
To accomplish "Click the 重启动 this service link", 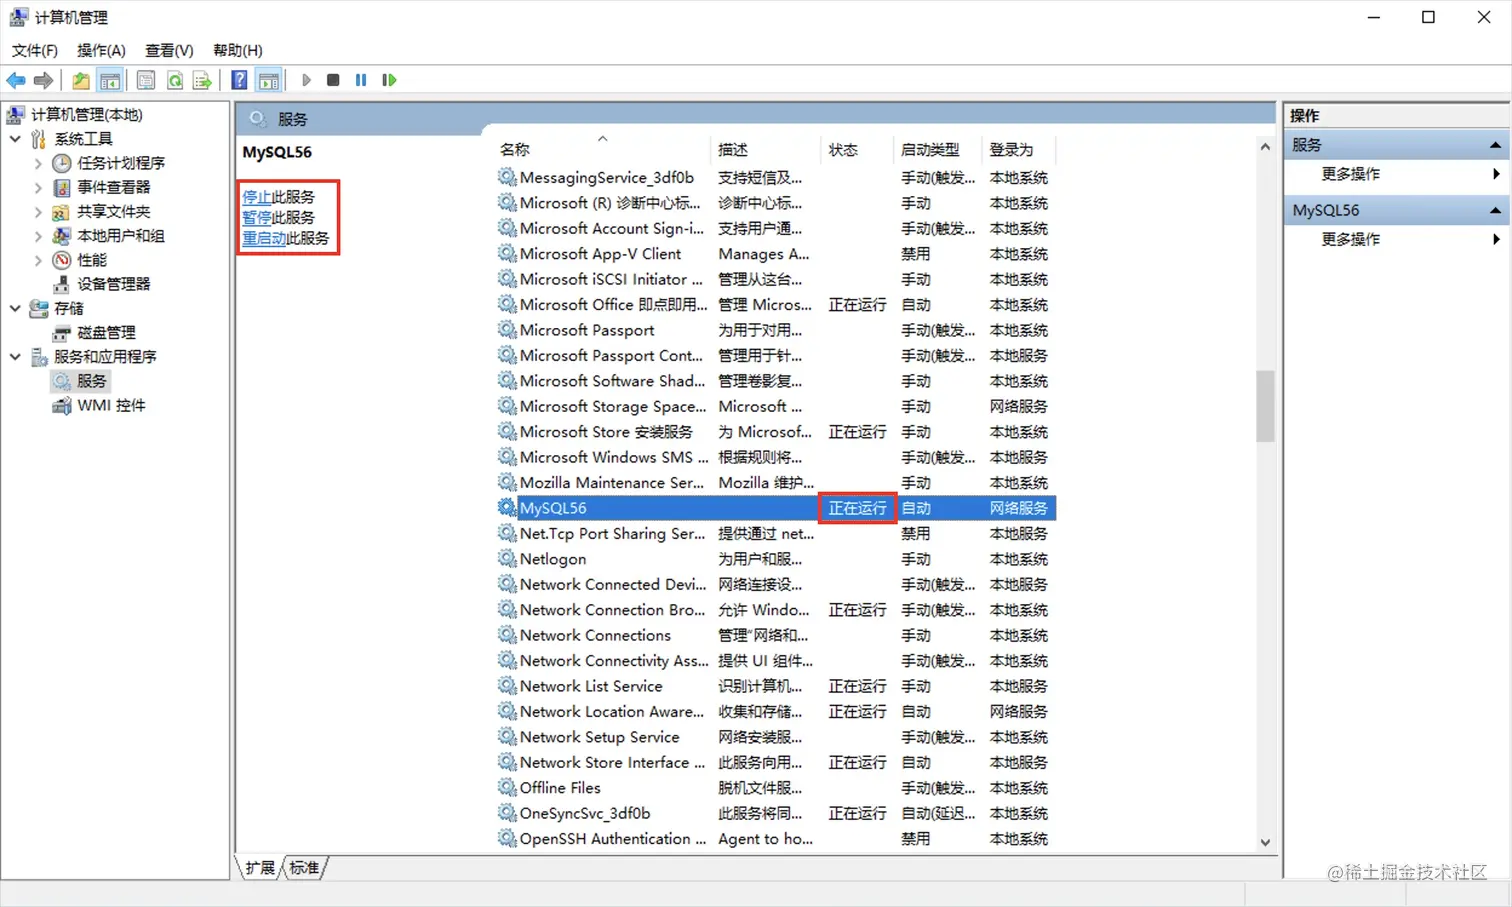I will (x=264, y=239).
